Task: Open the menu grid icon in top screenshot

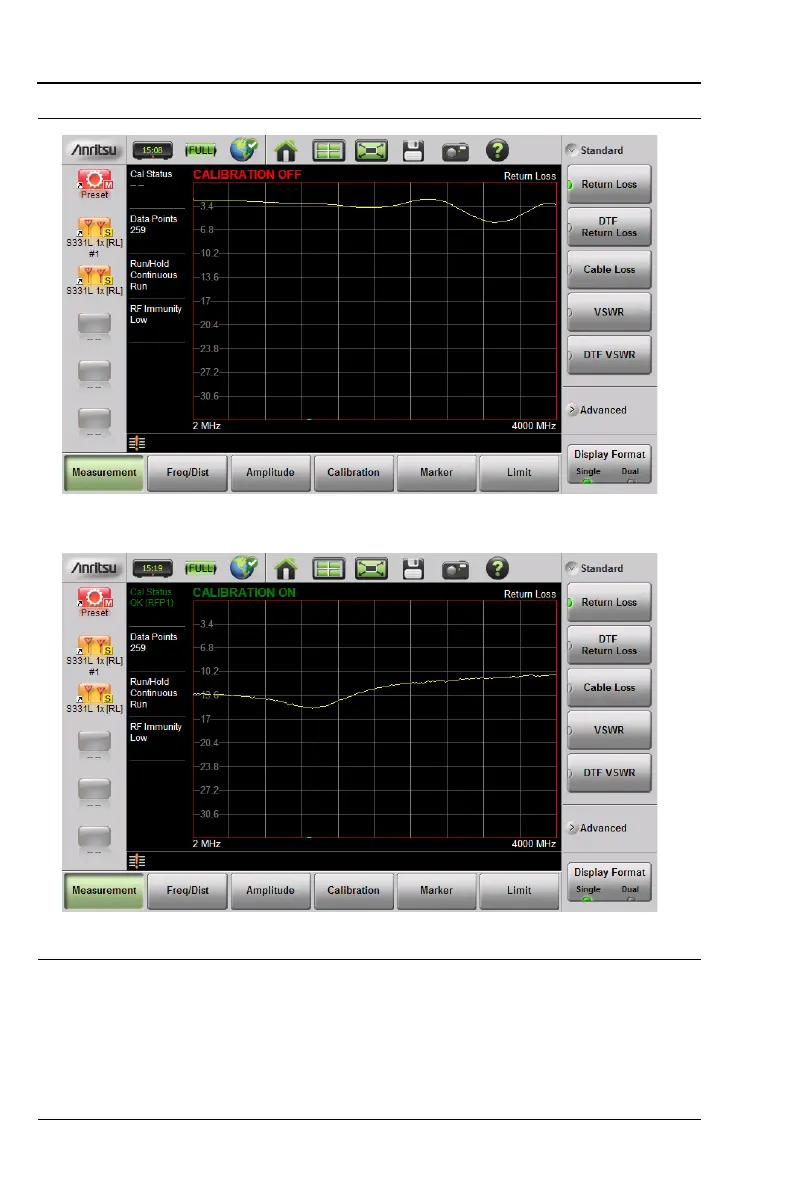Action: pos(328,151)
